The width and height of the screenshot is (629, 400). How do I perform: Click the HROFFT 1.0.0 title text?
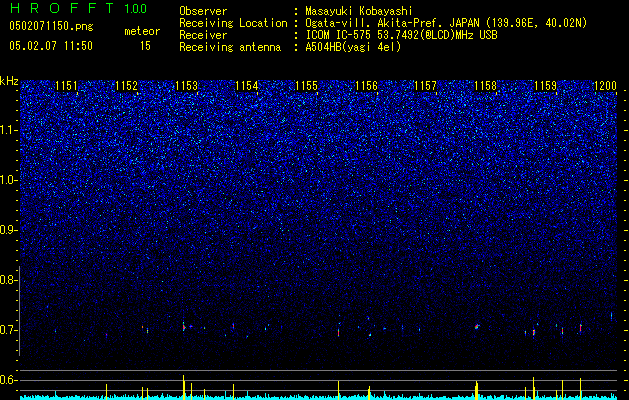point(79,8)
